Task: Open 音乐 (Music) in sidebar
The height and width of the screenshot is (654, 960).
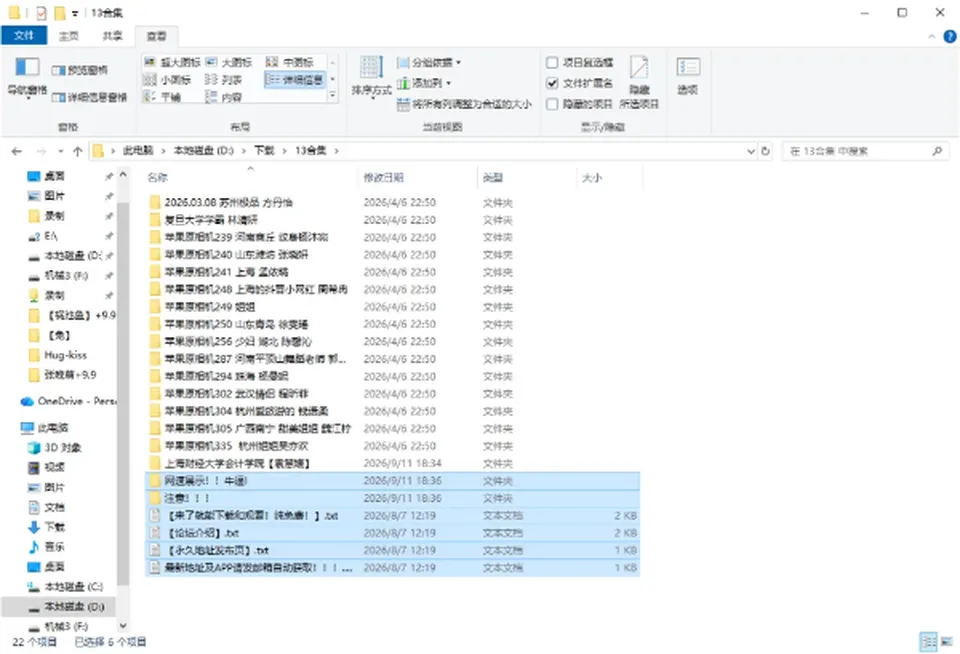Action: (x=47, y=547)
